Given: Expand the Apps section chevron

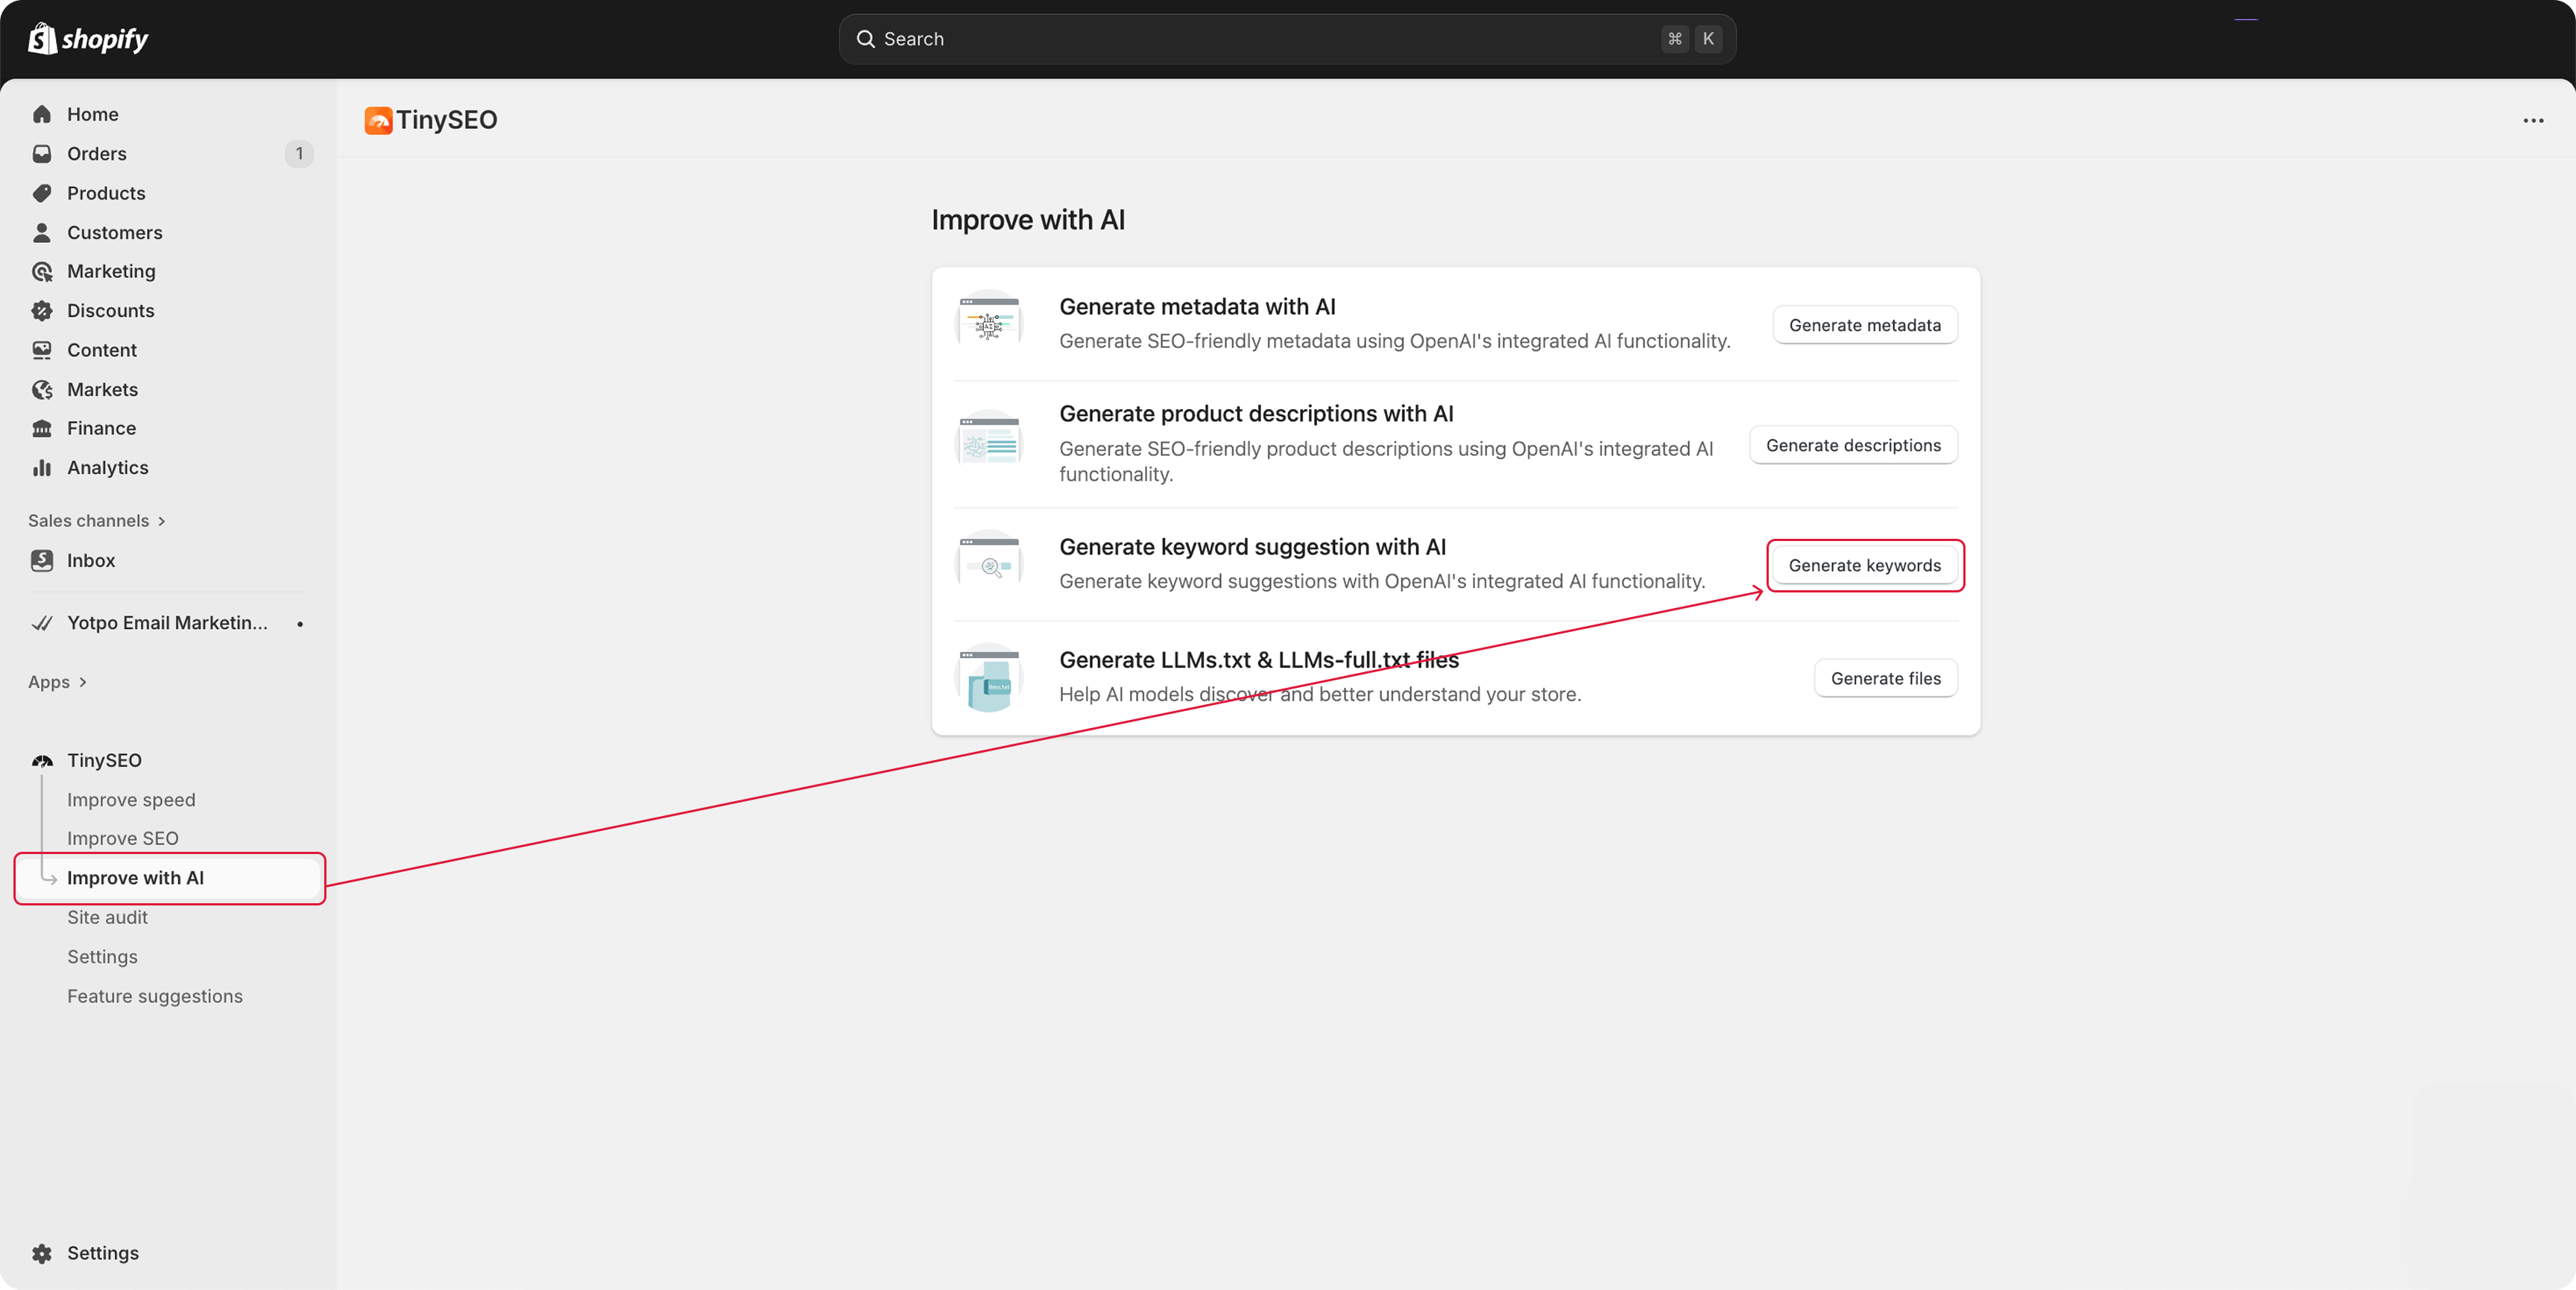Looking at the screenshot, I should coord(83,682).
